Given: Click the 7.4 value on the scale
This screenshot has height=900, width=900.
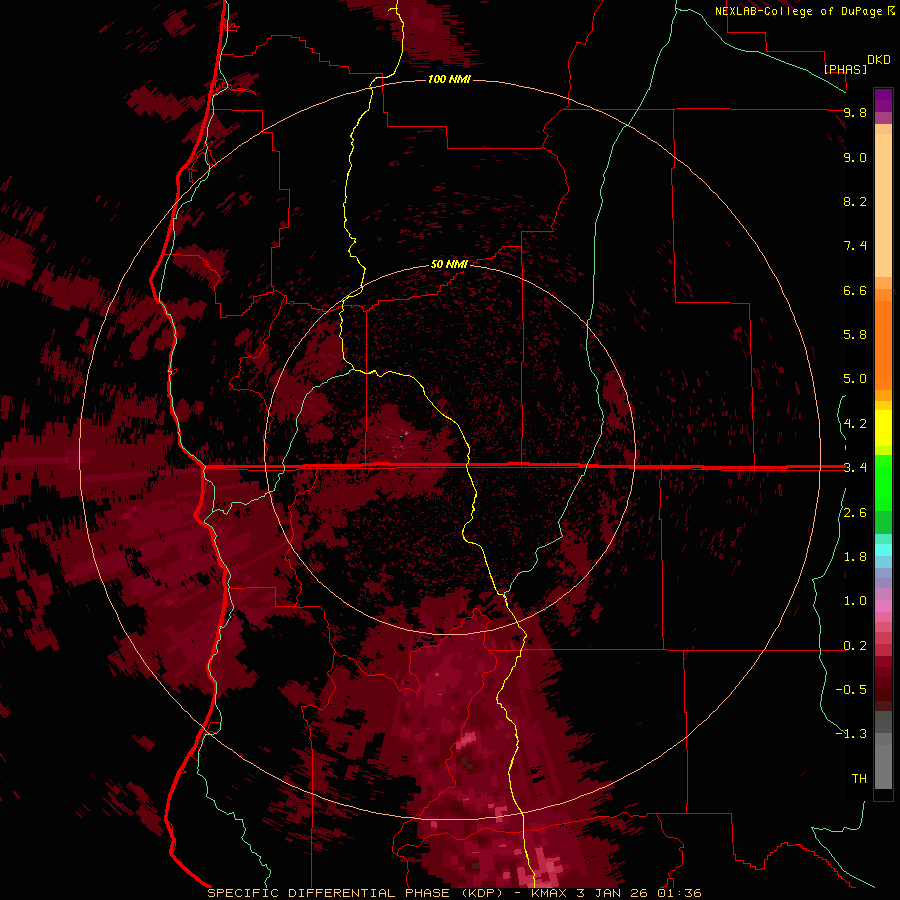Looking at the screenshot, I should point(855,246).
